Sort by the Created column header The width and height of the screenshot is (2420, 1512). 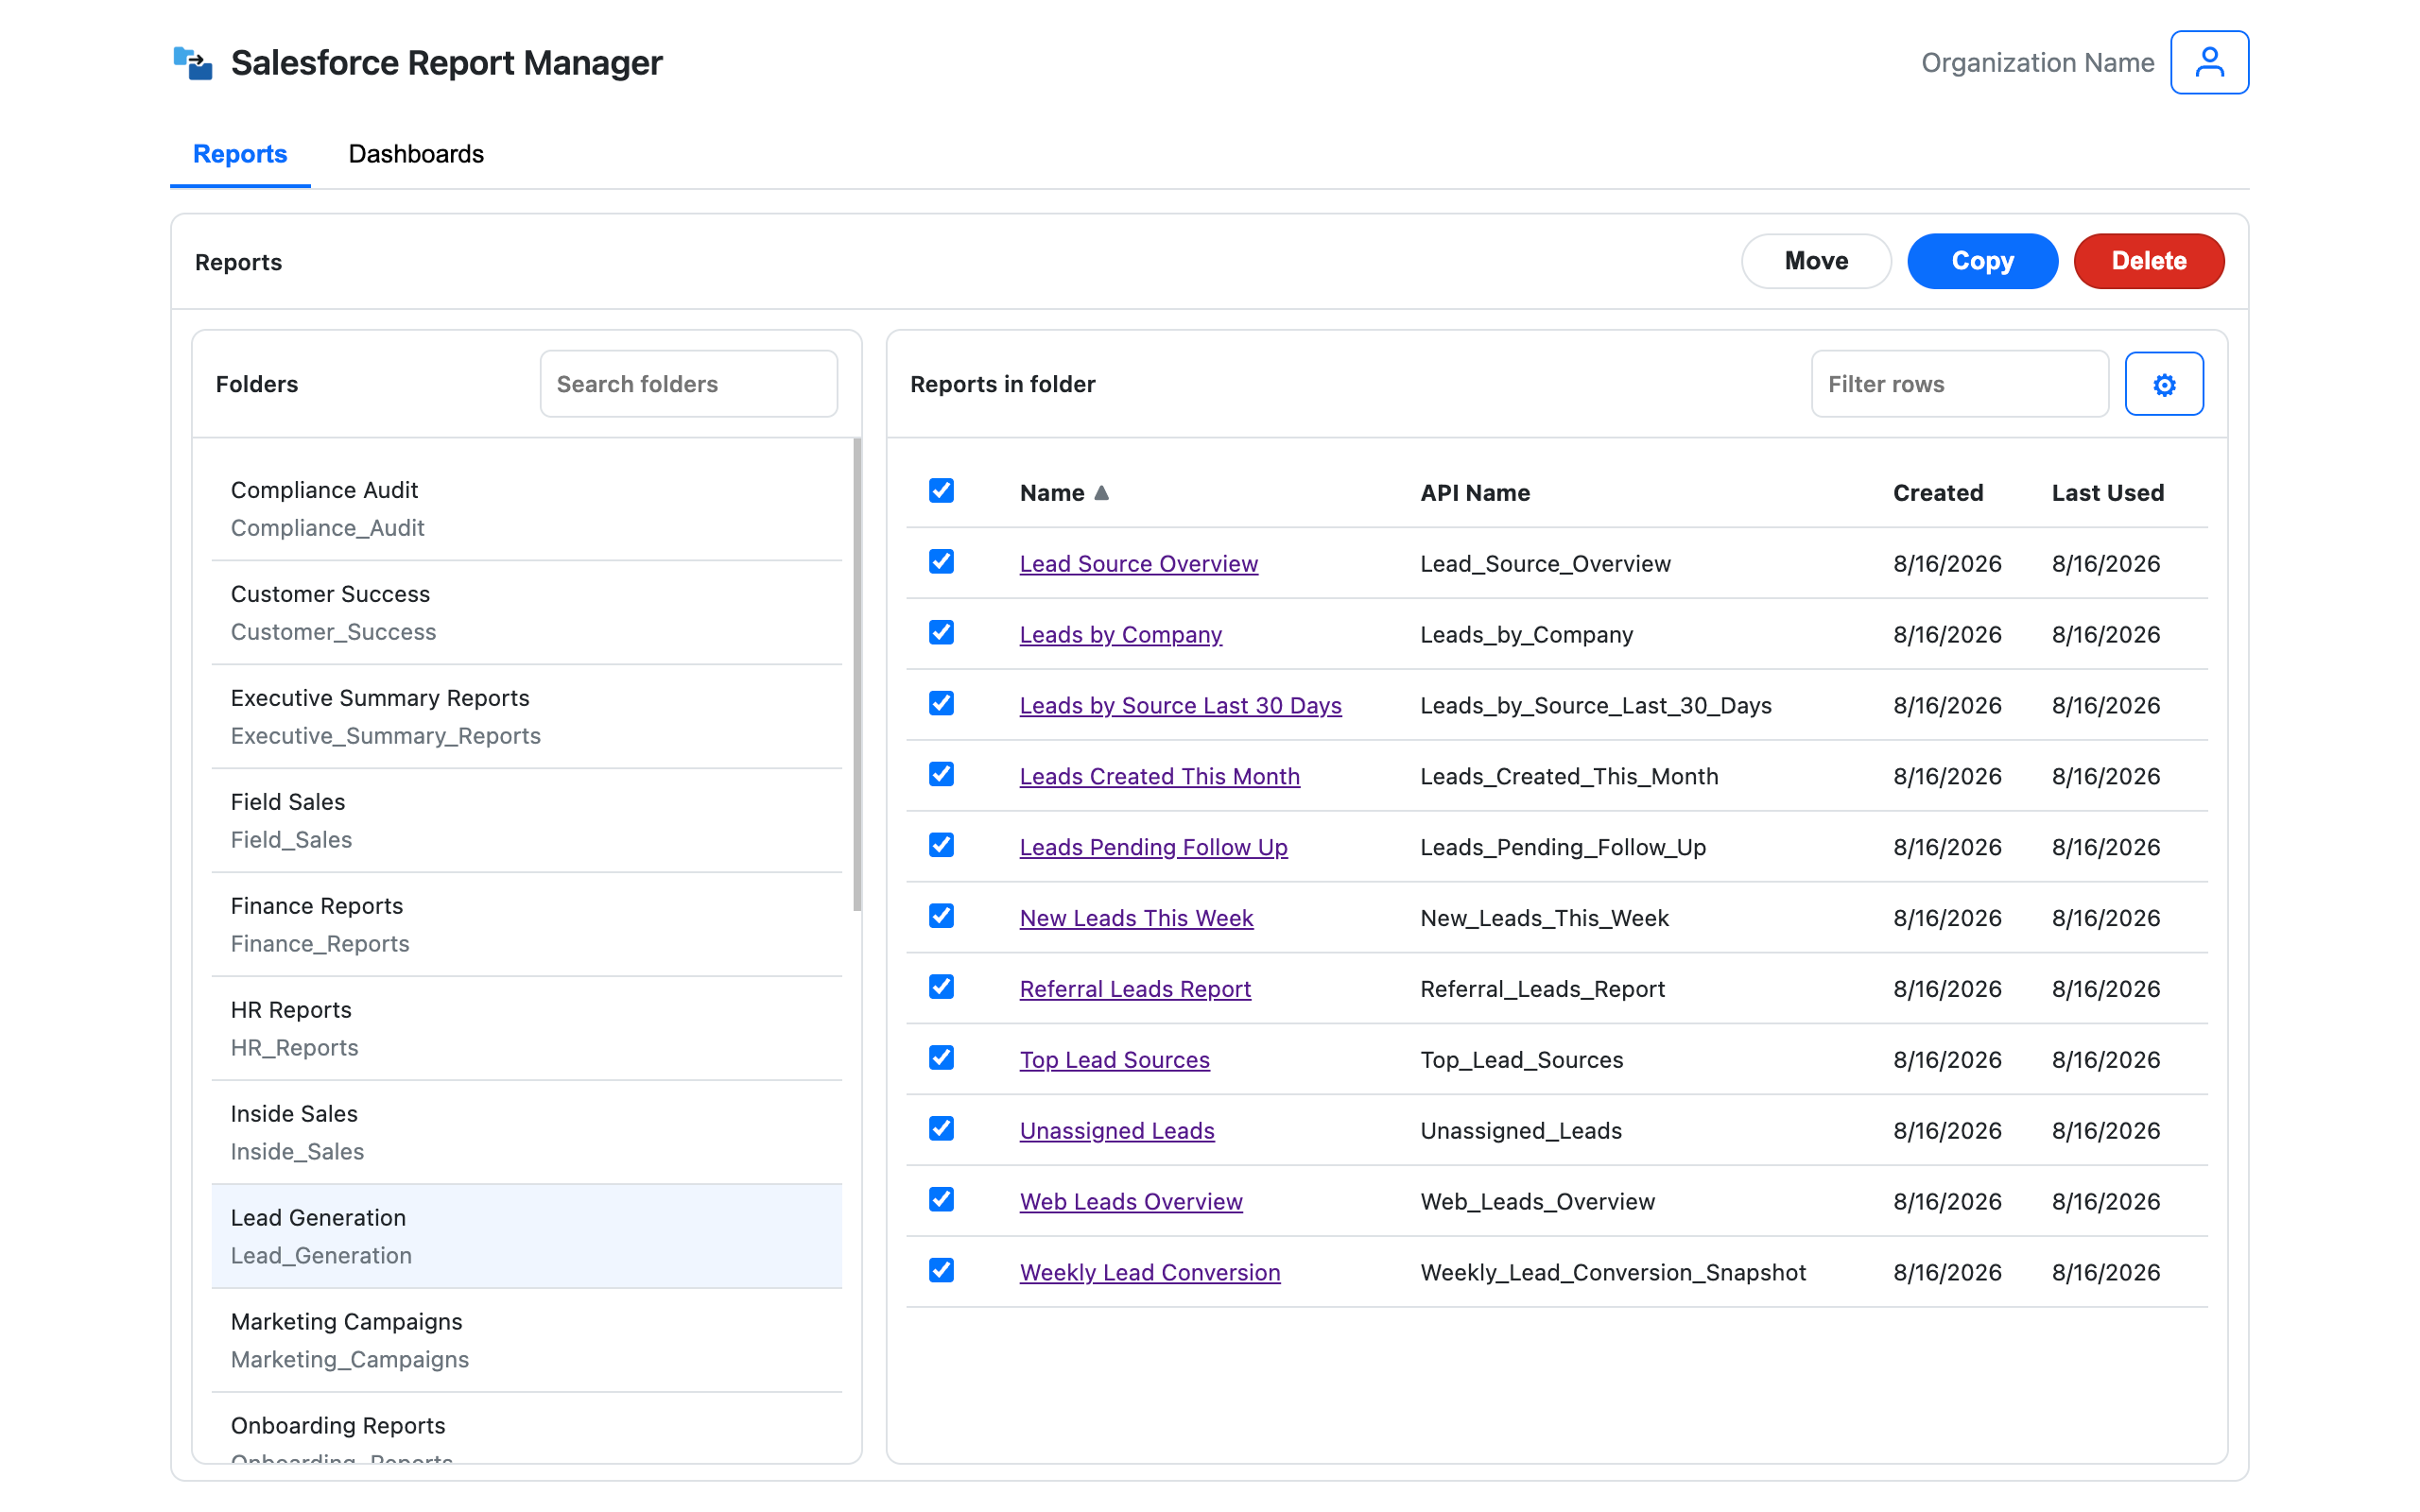pos(1937,493)
